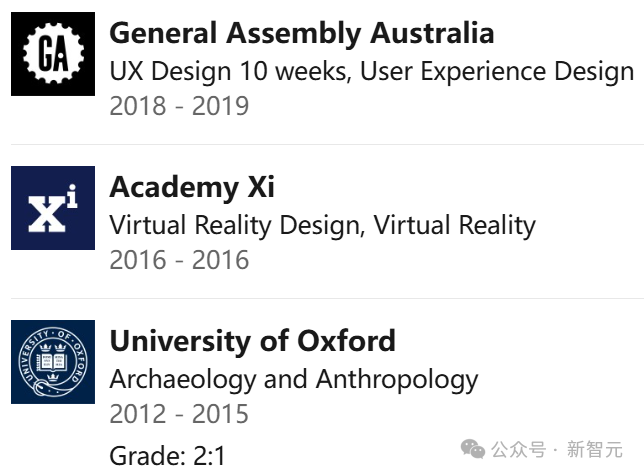This screenshot has height=476, width=644.
Task: Click the University of Oxford crest logo
Action: [53, 362]
